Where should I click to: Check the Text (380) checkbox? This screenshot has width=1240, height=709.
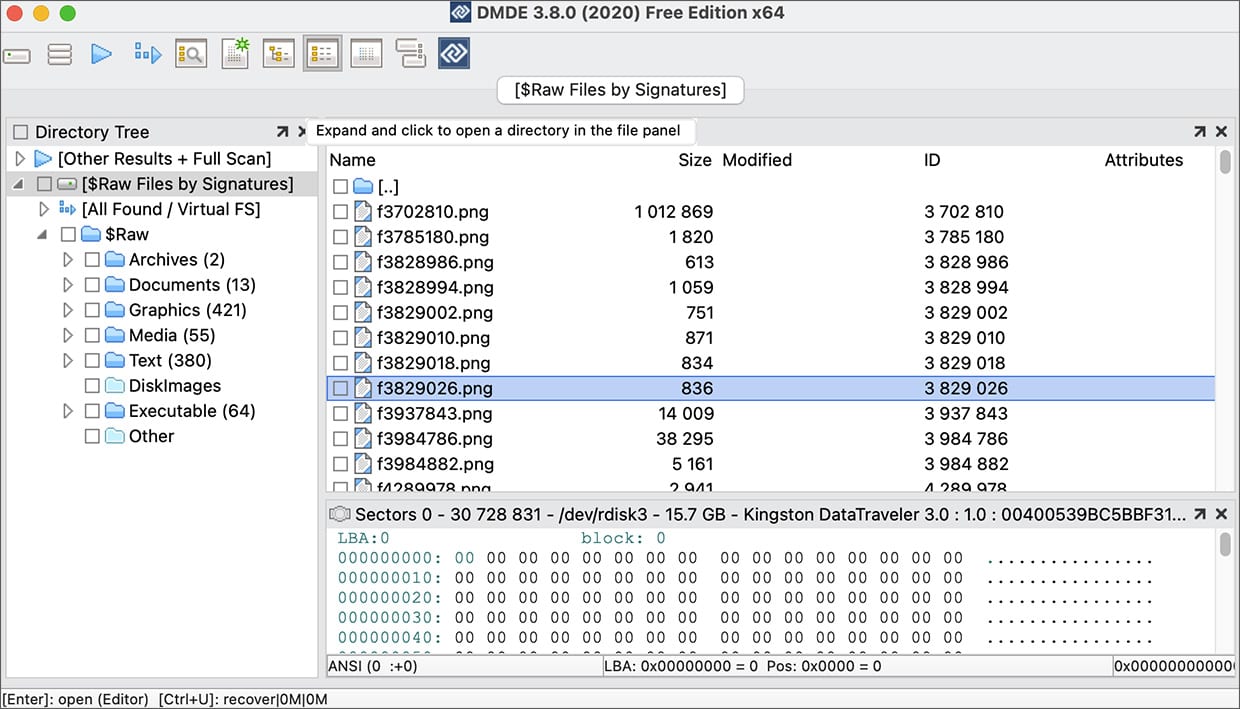92,360
